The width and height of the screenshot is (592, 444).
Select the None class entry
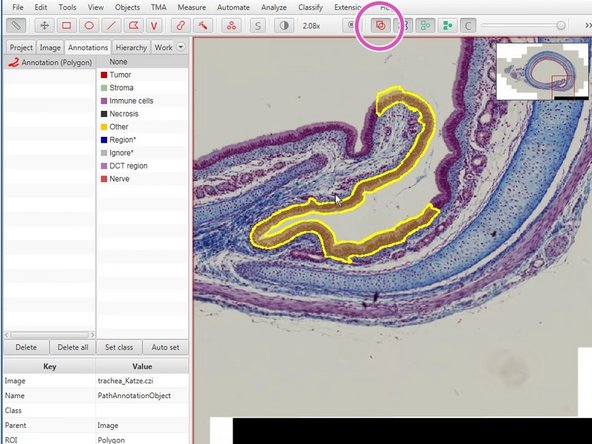[143, 62]
